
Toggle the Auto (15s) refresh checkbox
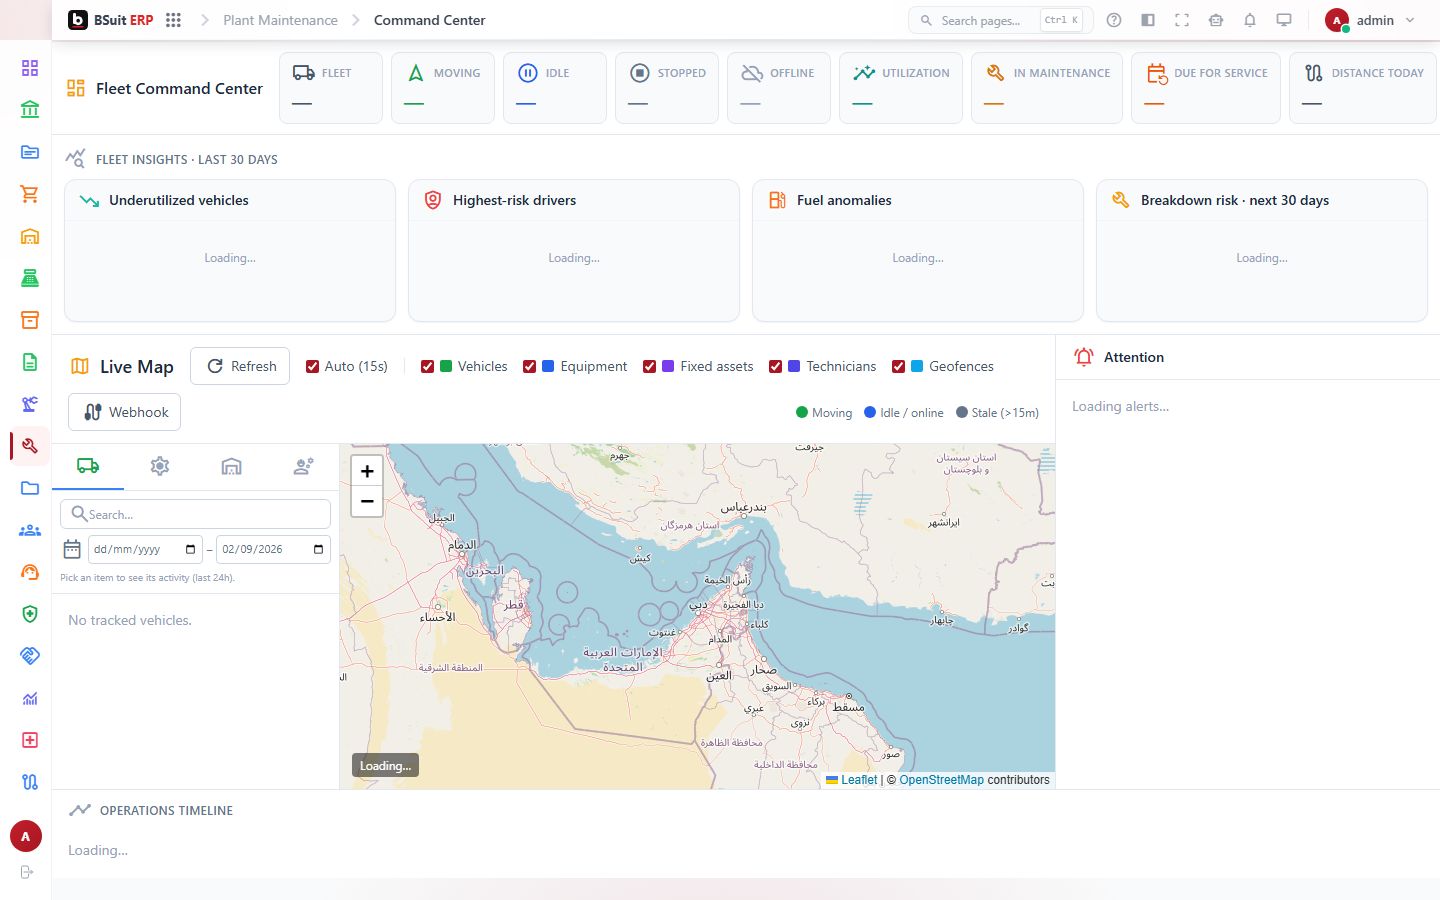point(313,367)
